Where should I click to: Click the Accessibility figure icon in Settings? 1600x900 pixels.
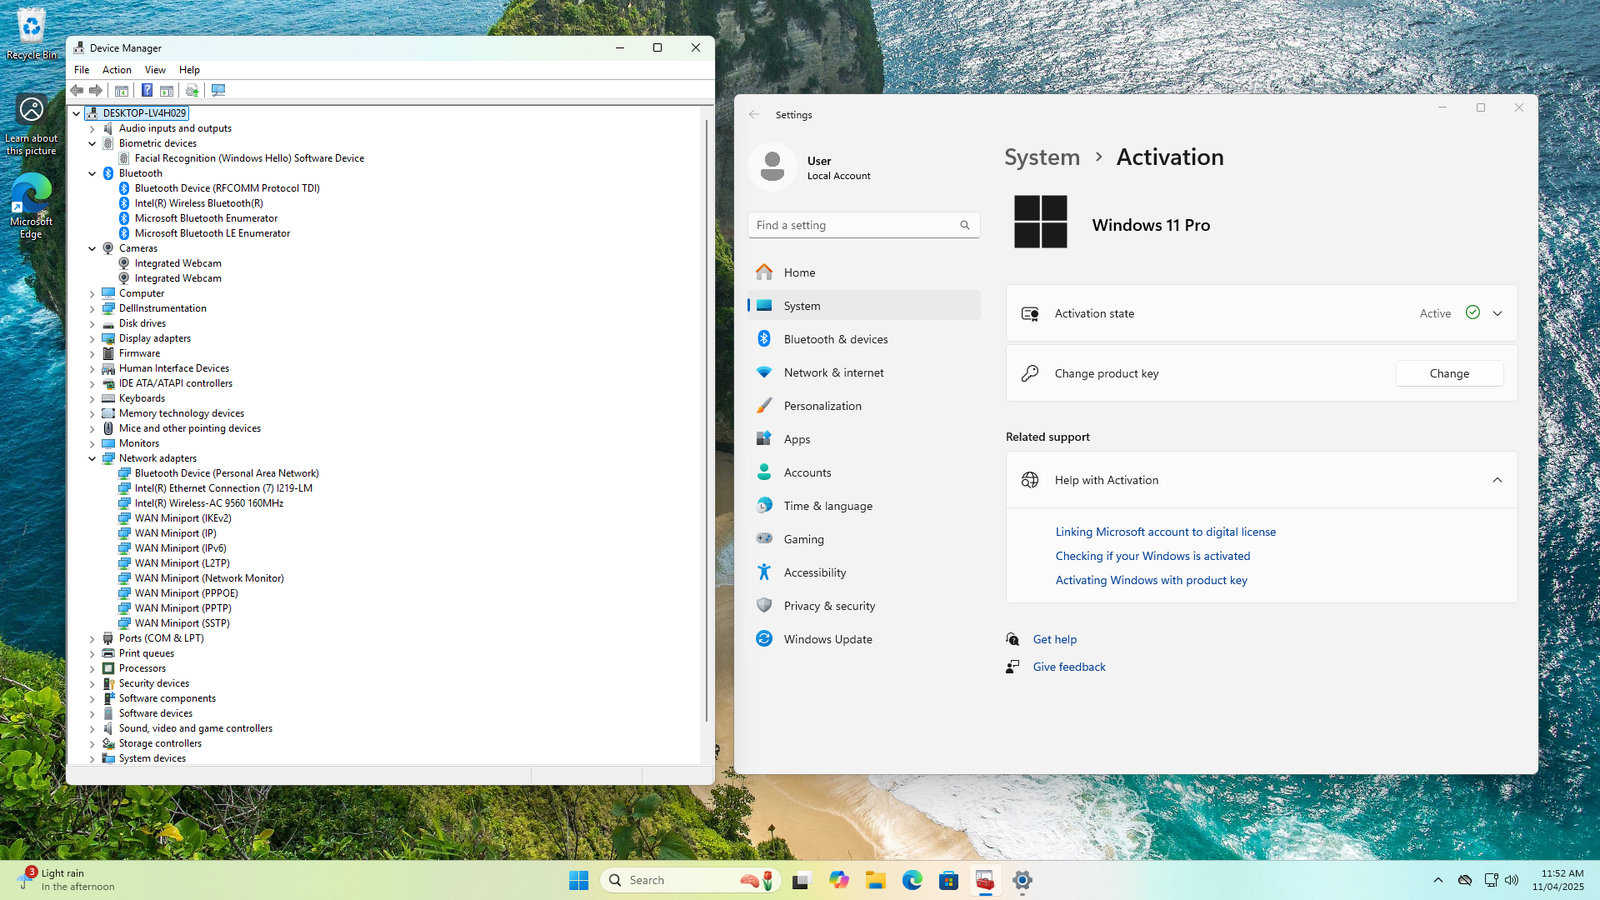[764, 572]
